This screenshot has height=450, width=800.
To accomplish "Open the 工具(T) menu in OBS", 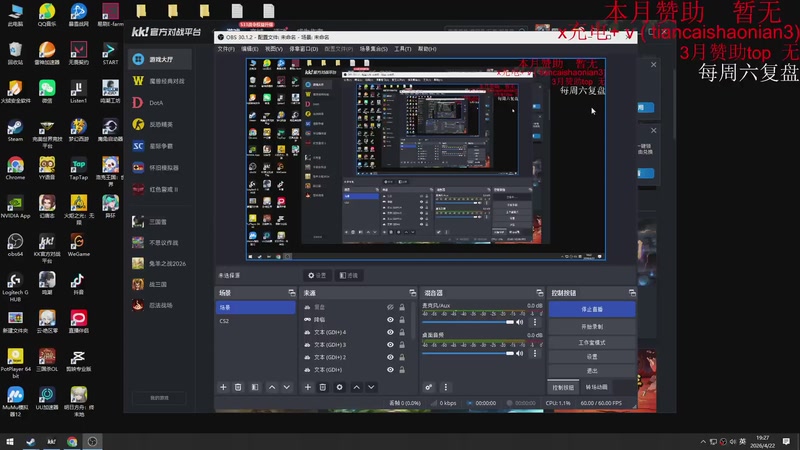I will click(x=403, y=49).
